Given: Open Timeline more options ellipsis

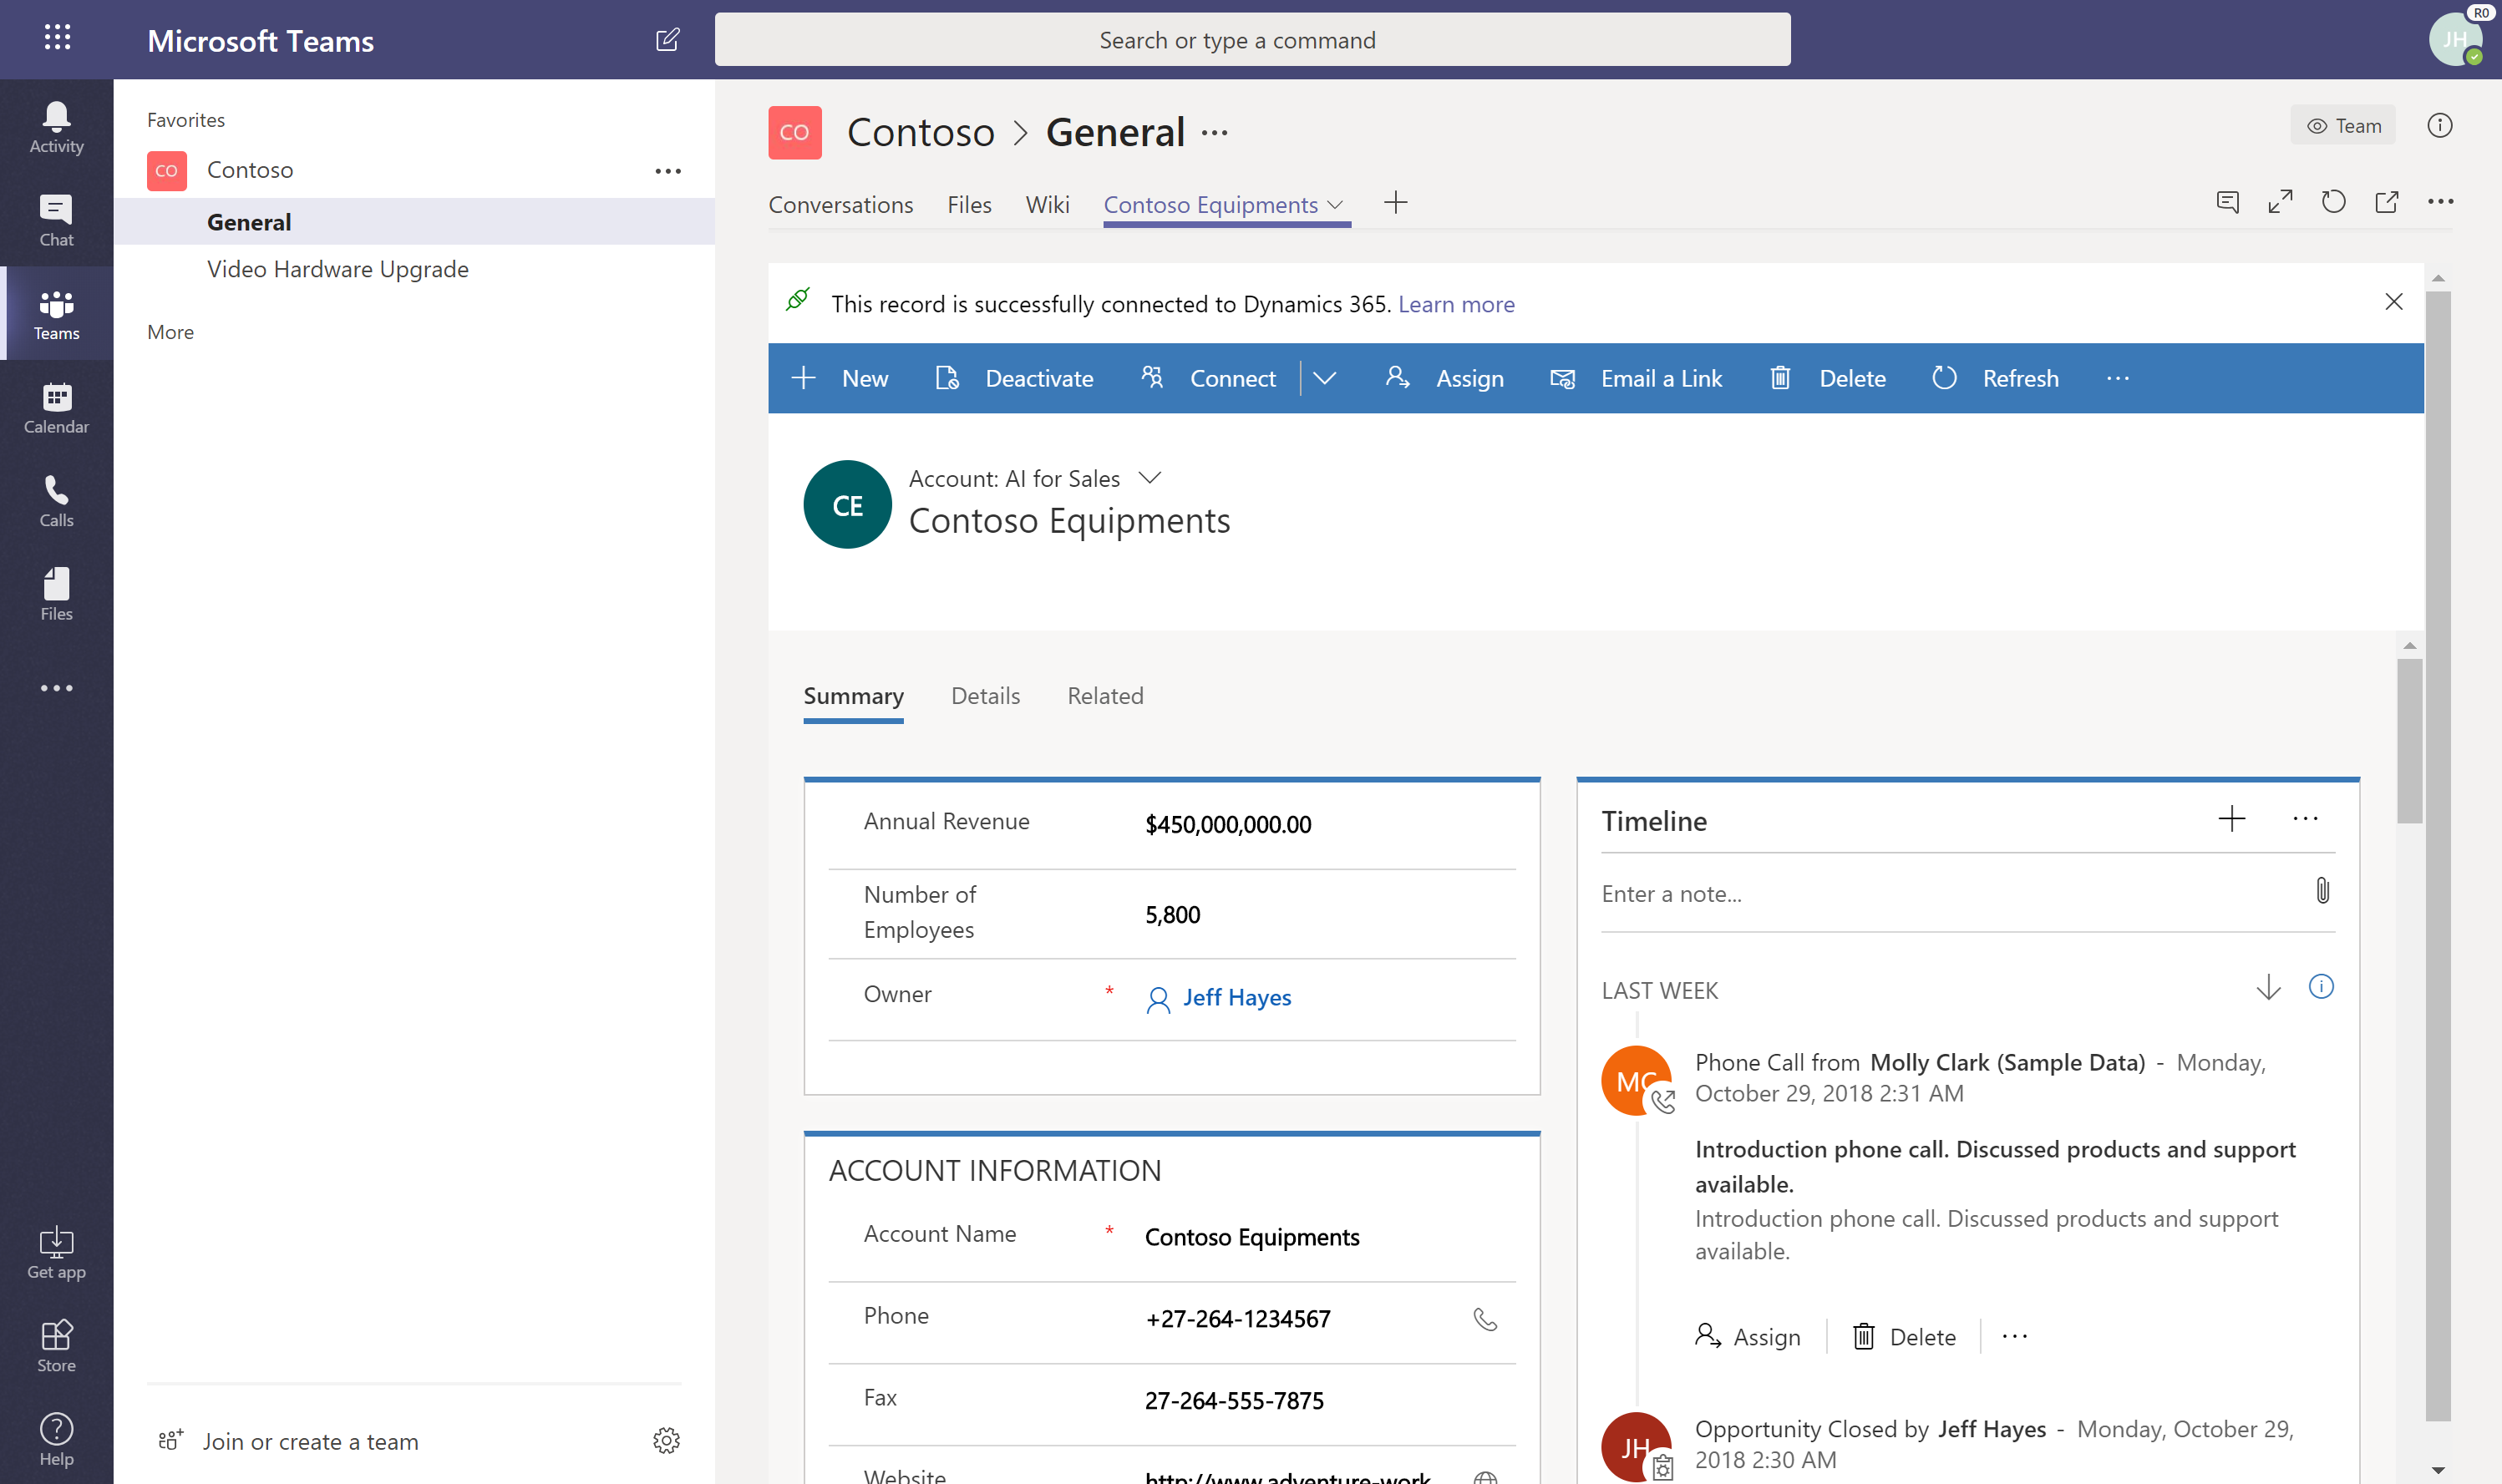Looking at the screenshot, I should [x=2305, y=819].
